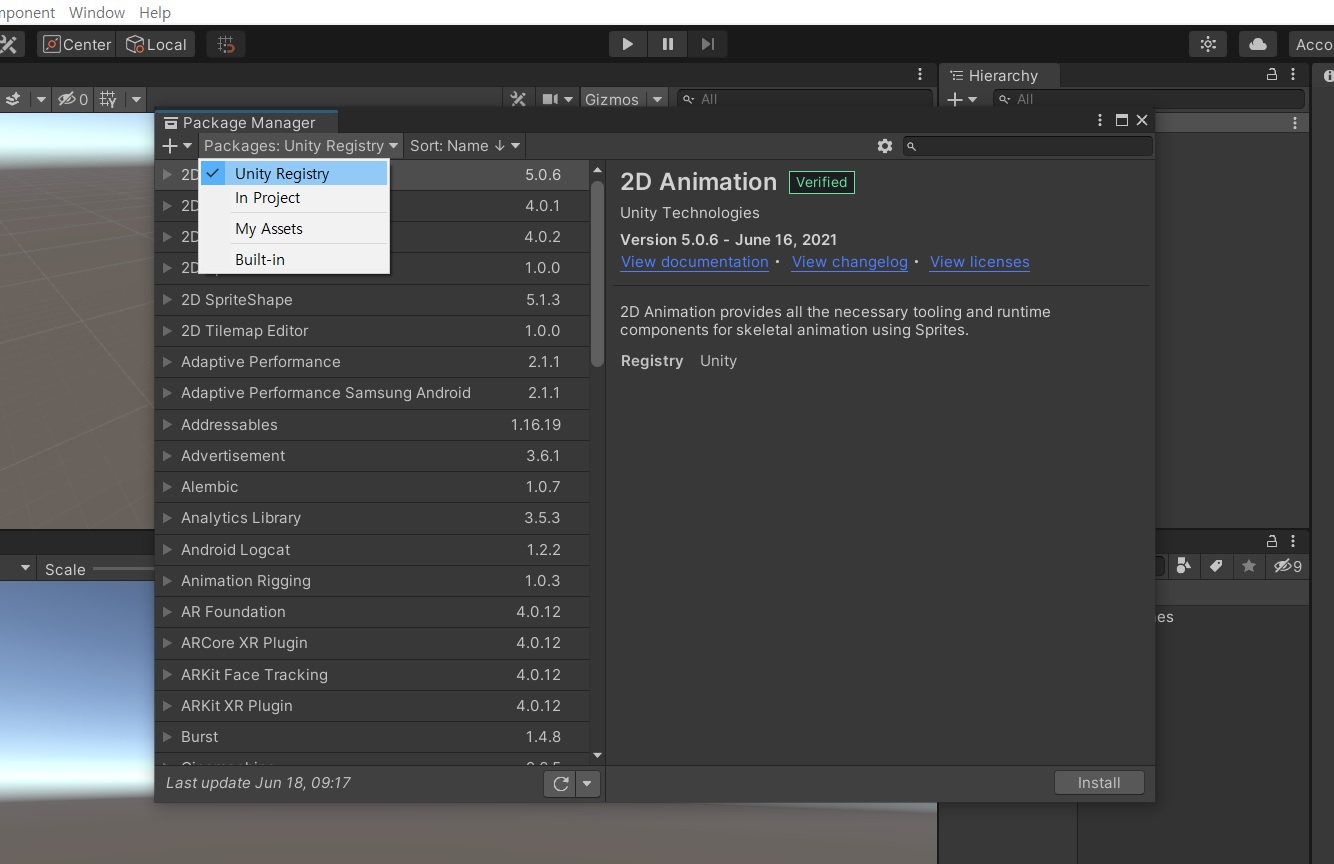This screenshot has height=864, width=1334.
Task: Click the Scene view search field
Action: click(x=805, y=99)
